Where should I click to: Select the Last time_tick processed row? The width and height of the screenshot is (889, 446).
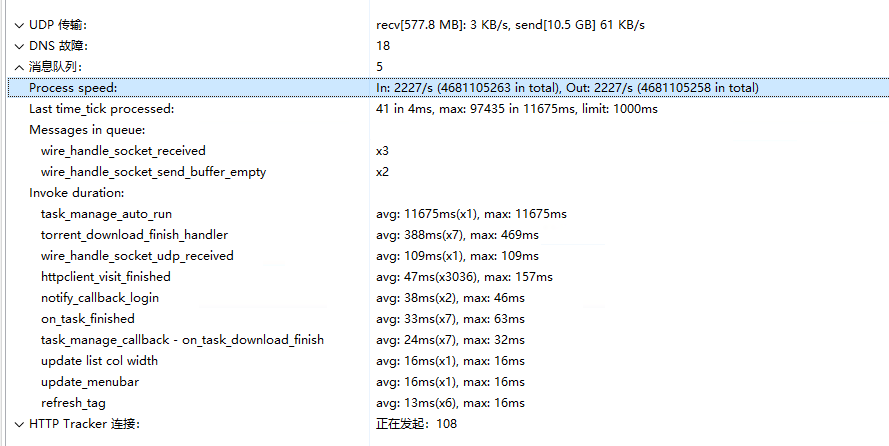[102, 109]
